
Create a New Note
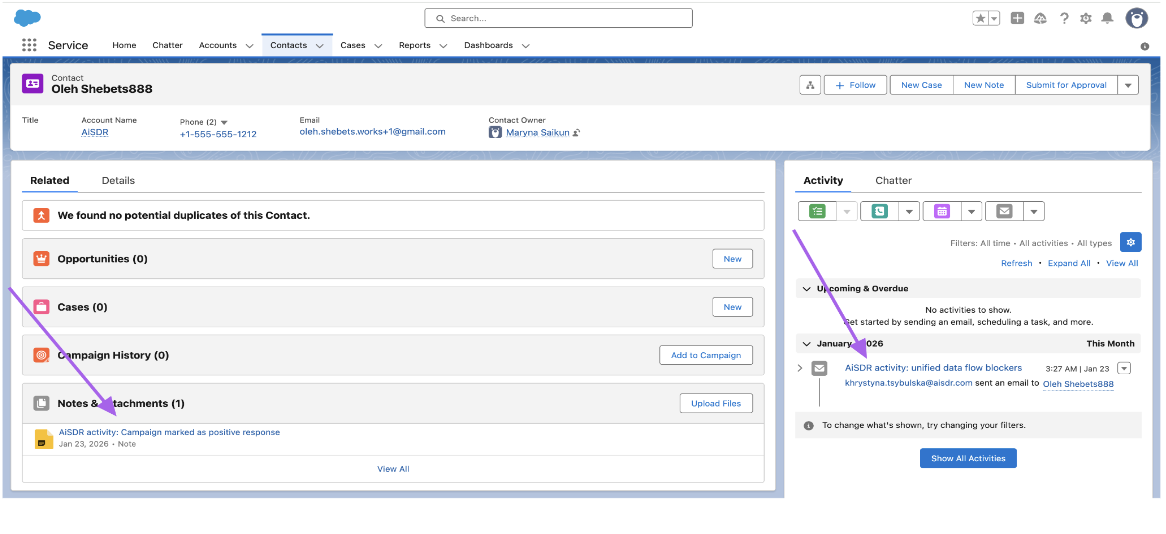coord(984,86)
